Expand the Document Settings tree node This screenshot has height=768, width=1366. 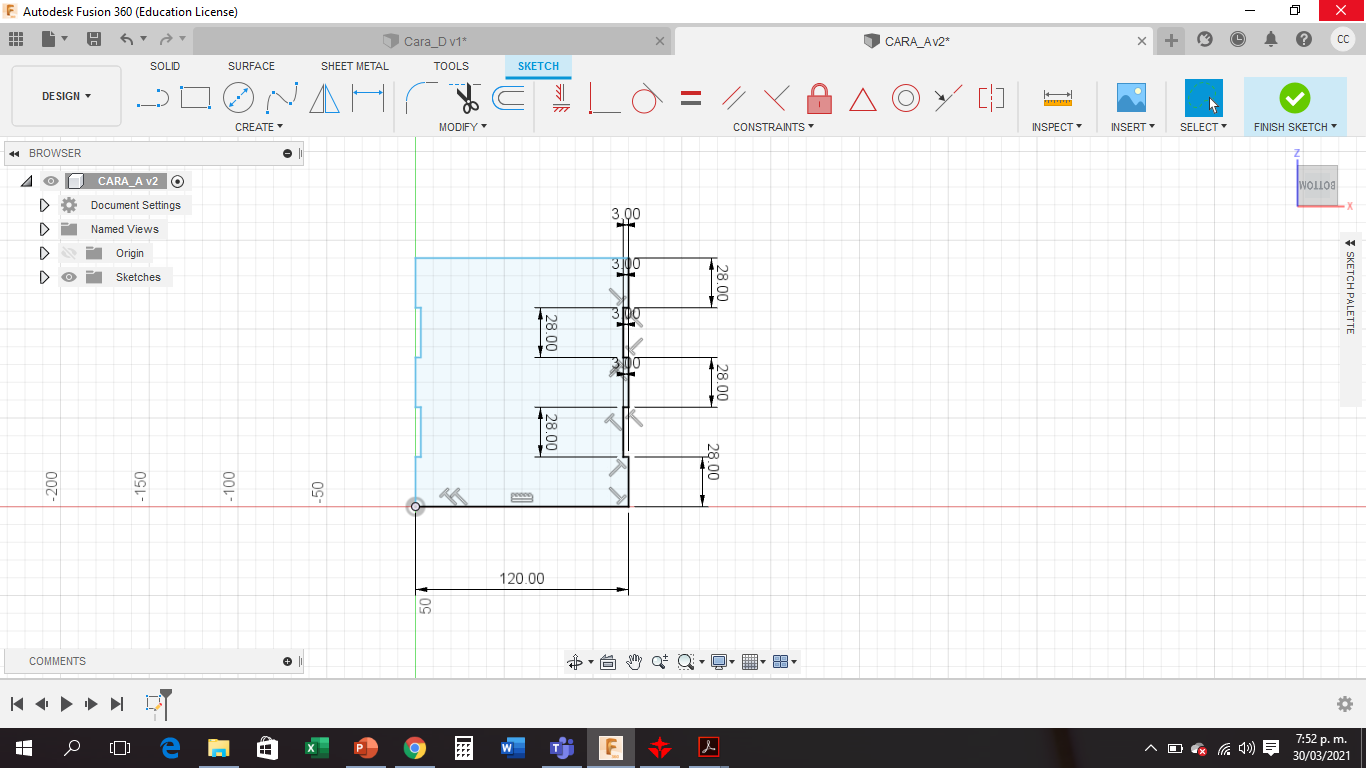pyautogui.click(x=44, y=205)
